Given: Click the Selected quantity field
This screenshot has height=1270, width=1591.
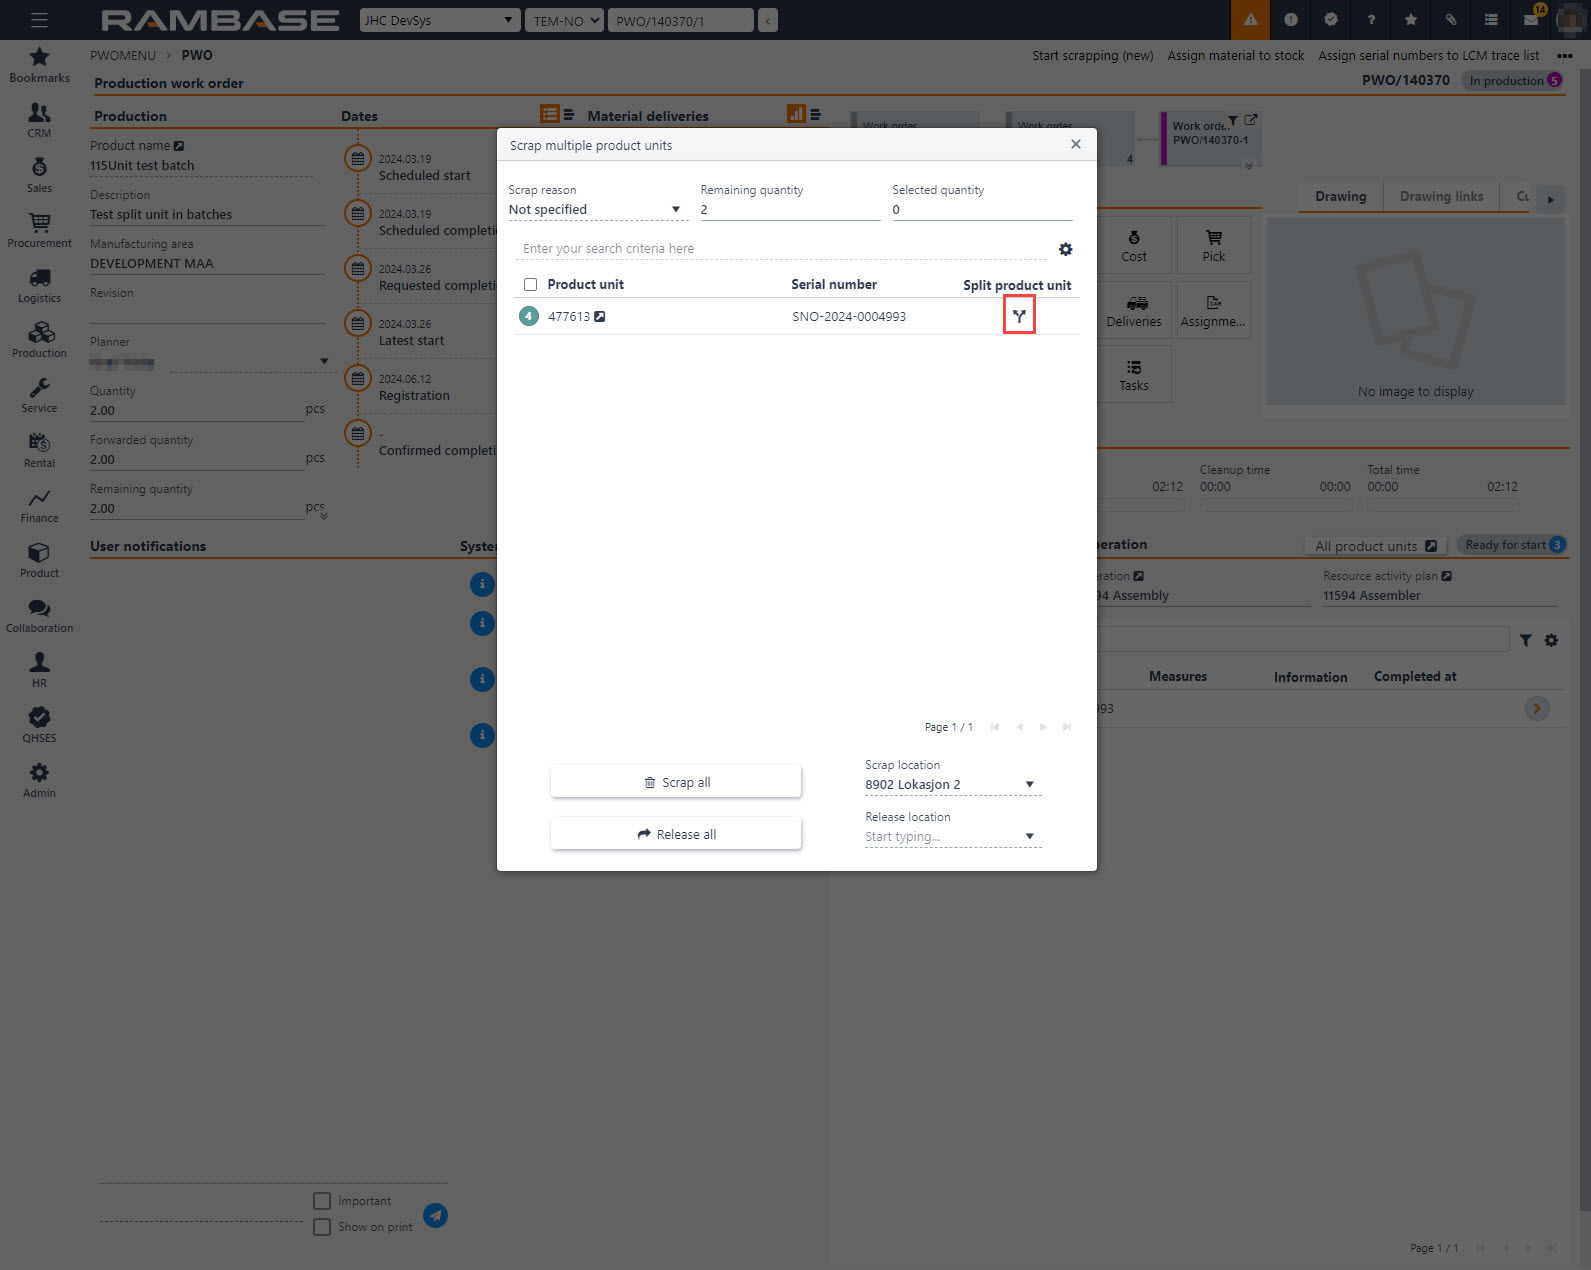Looking at the screenshot, I should (982, 210).
